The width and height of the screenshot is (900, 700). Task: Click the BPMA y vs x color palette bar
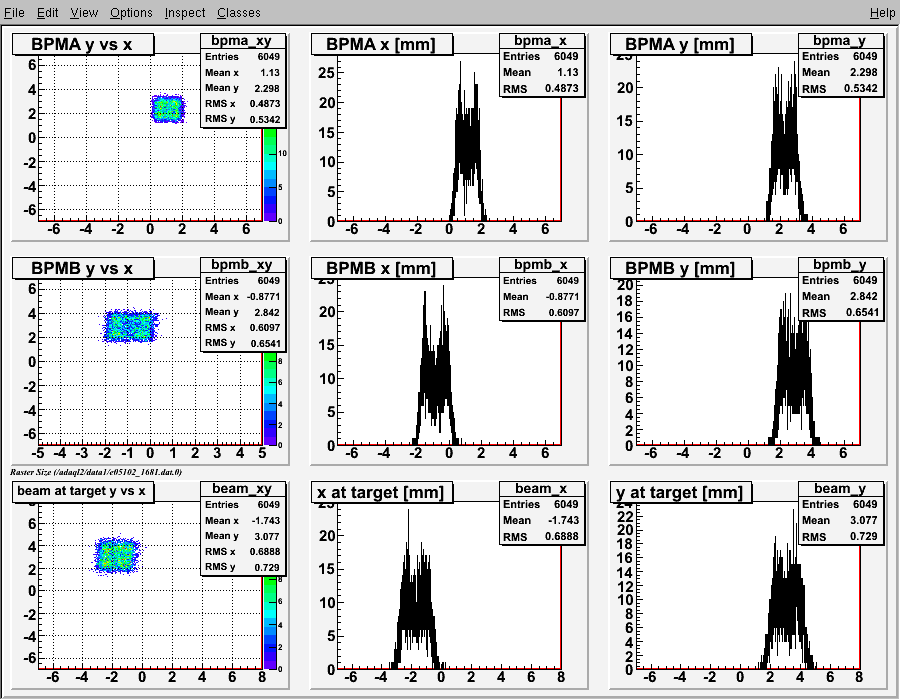click(270, 174)
